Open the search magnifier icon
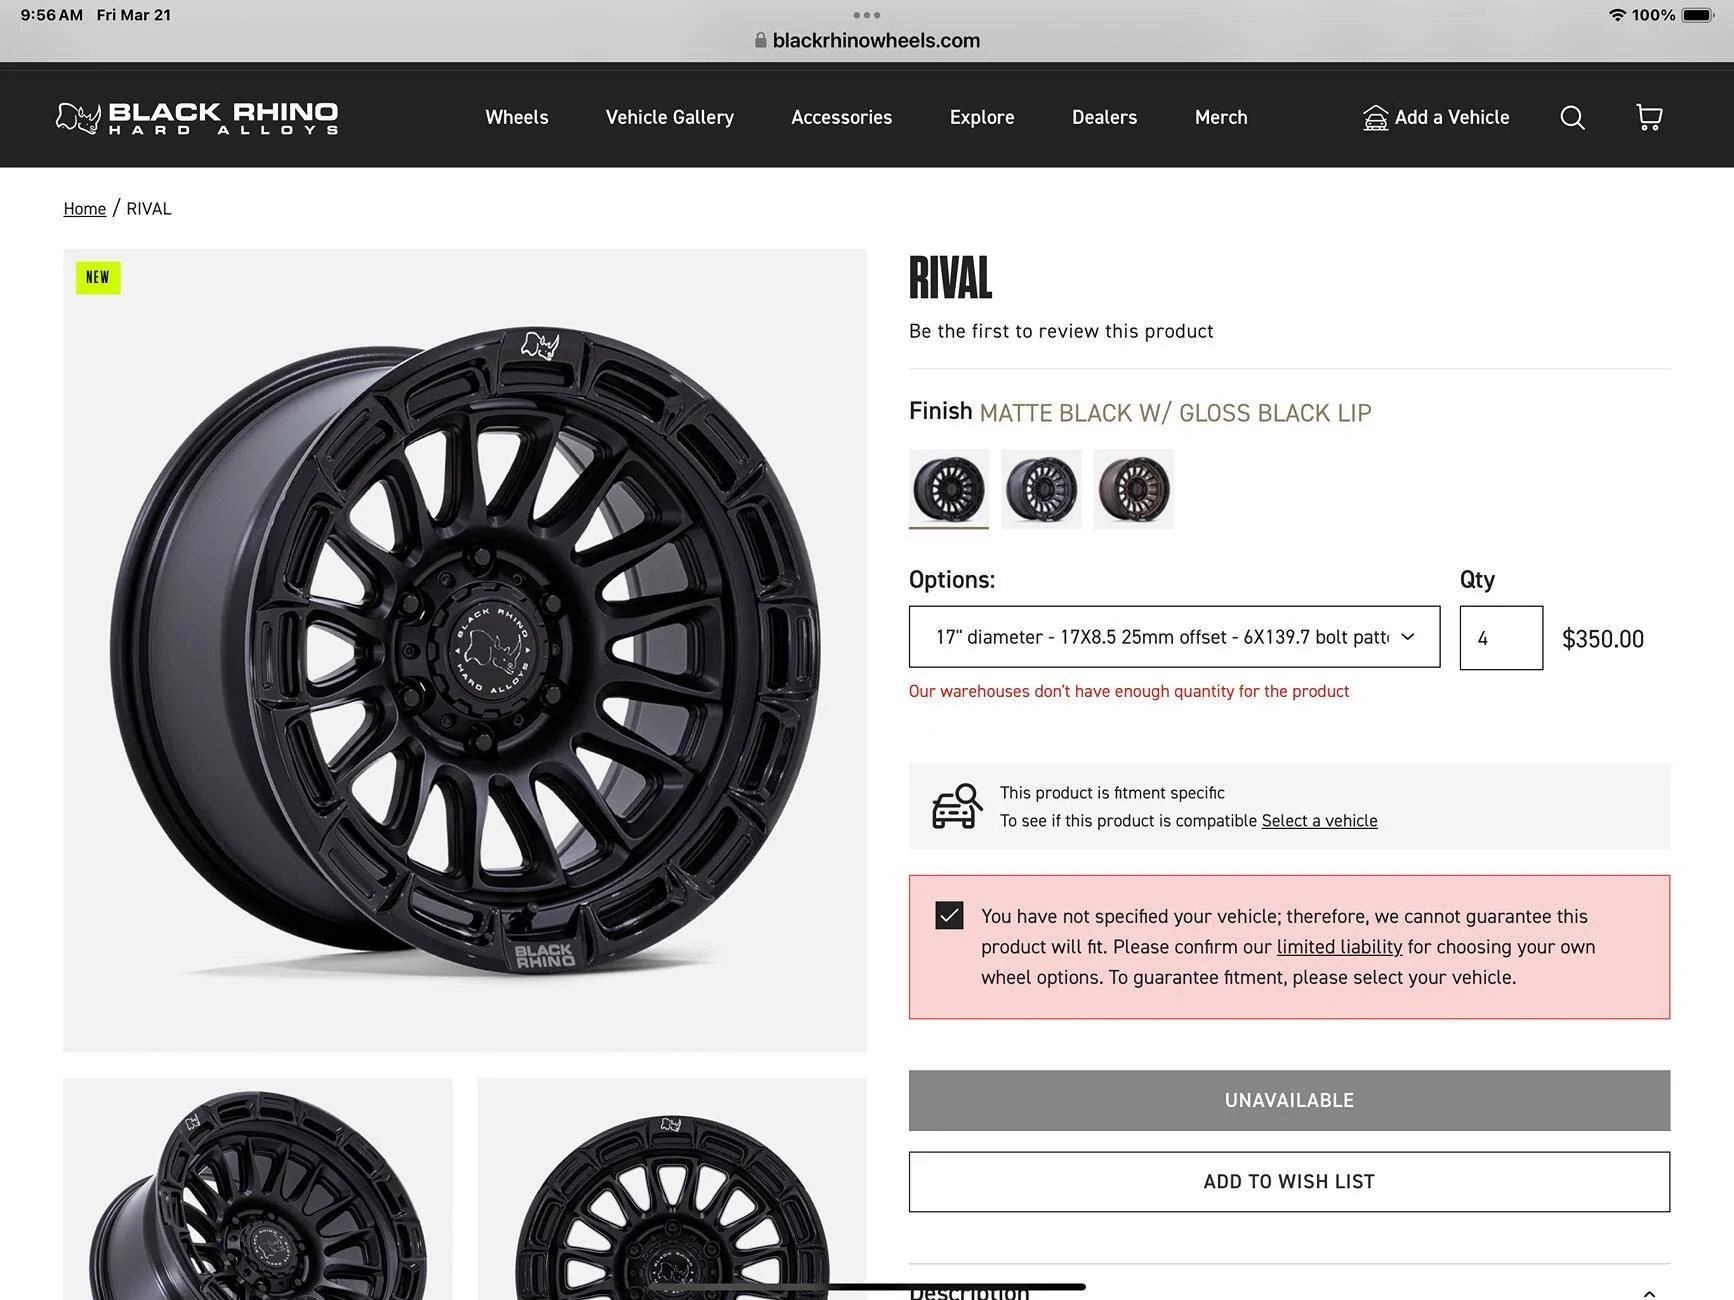The image size is (1734, 1300). pos(1572,118)
